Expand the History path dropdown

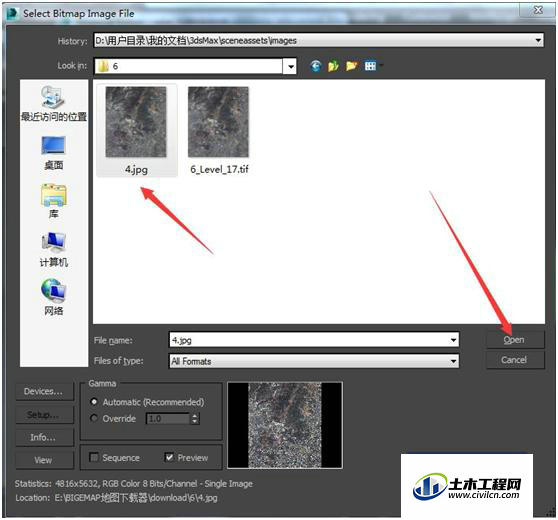(x=538, y=41)
